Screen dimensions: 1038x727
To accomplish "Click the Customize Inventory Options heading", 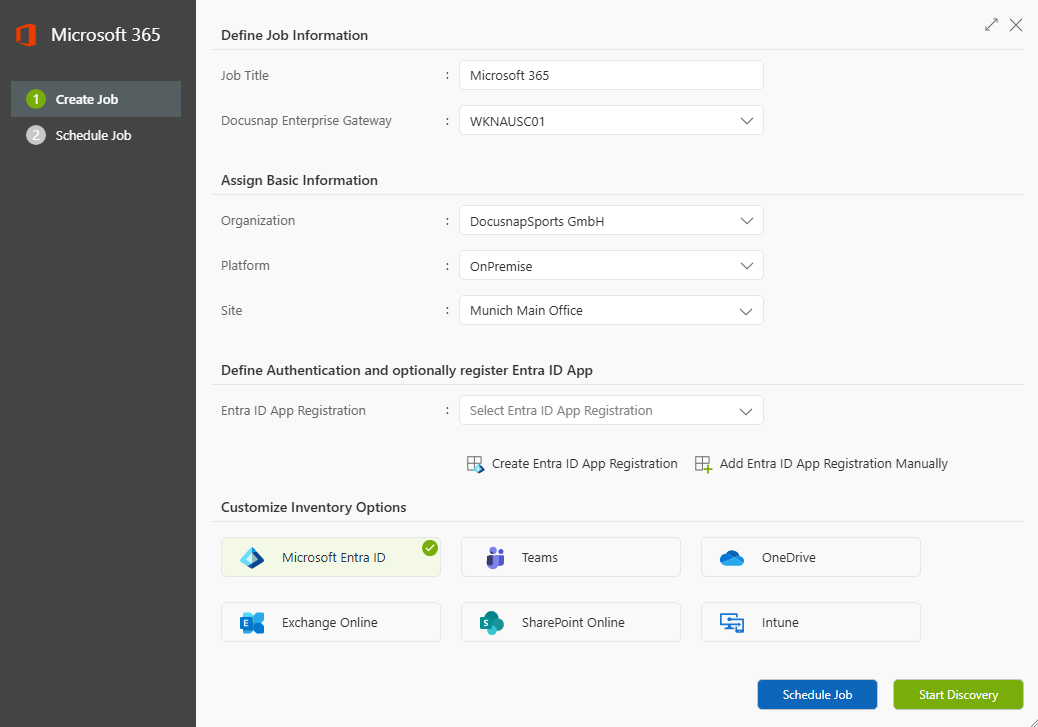I will click(314, 508).
